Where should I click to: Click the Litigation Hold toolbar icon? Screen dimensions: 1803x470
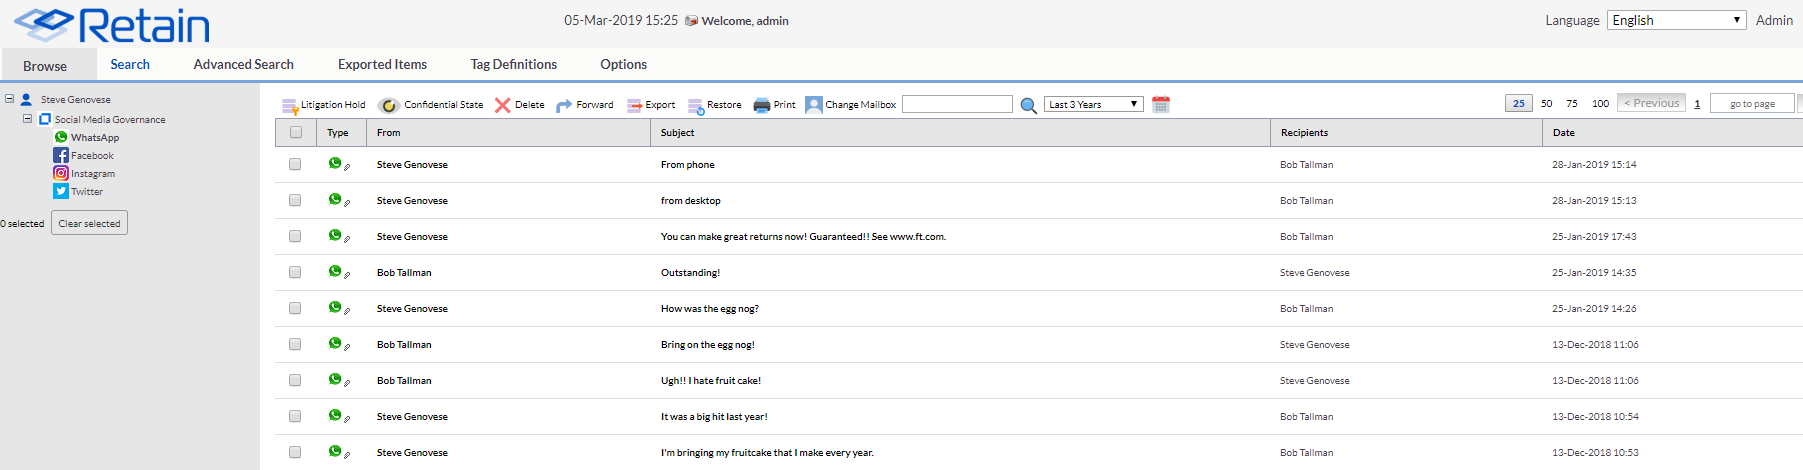(290, 105)
